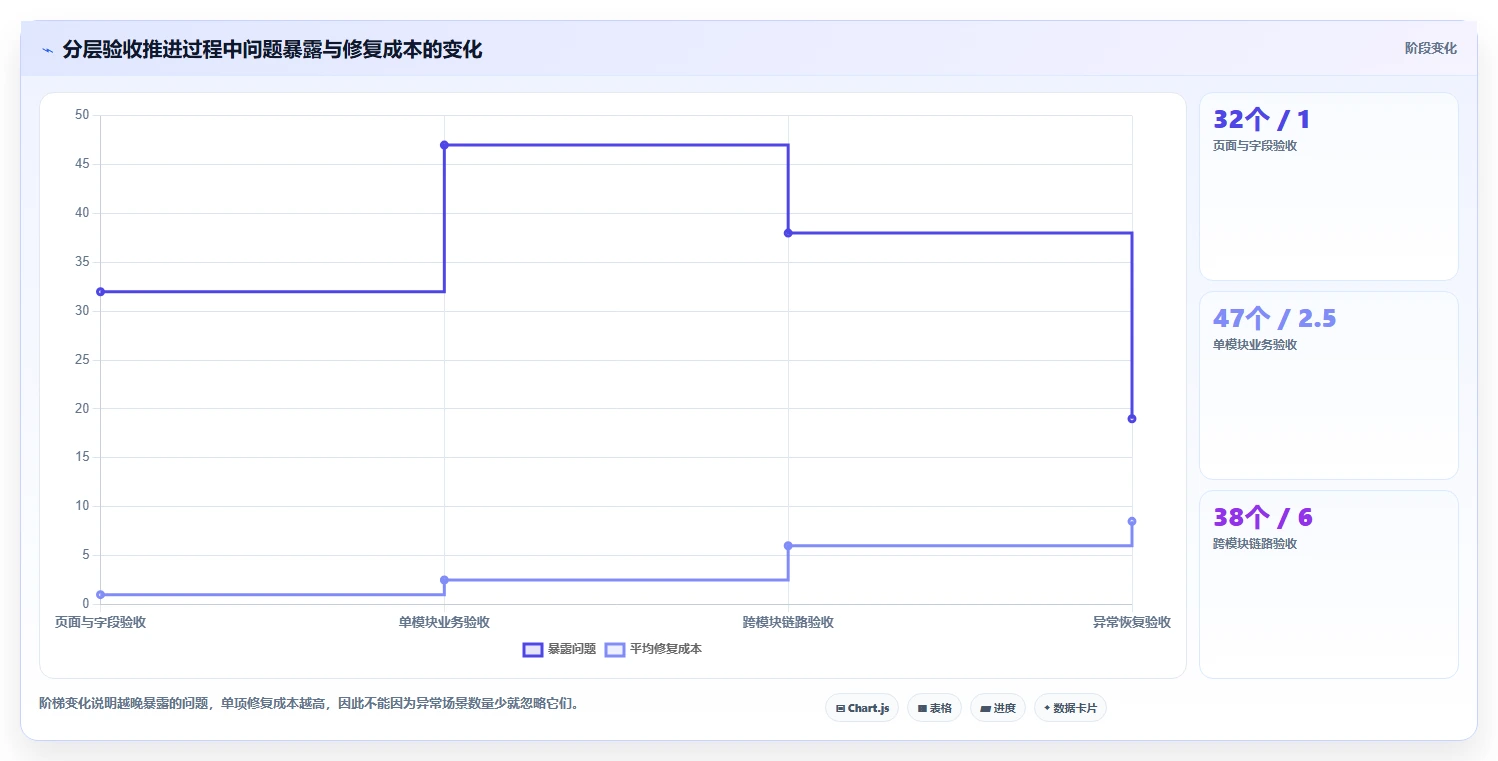Select the 47个 / 2.5 data card

point(1328,385)
